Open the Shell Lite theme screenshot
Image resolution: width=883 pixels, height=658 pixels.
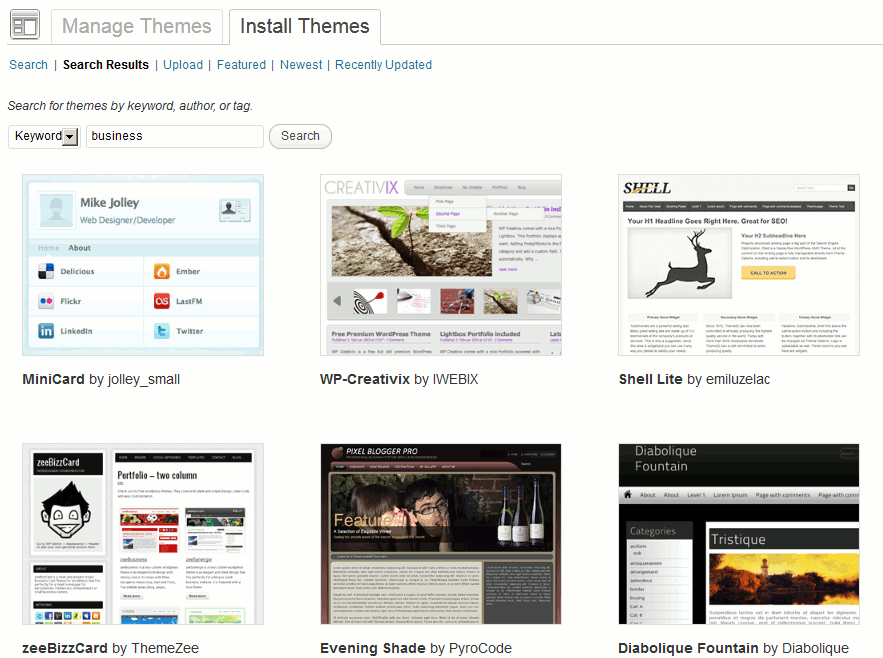coord(739,265)
